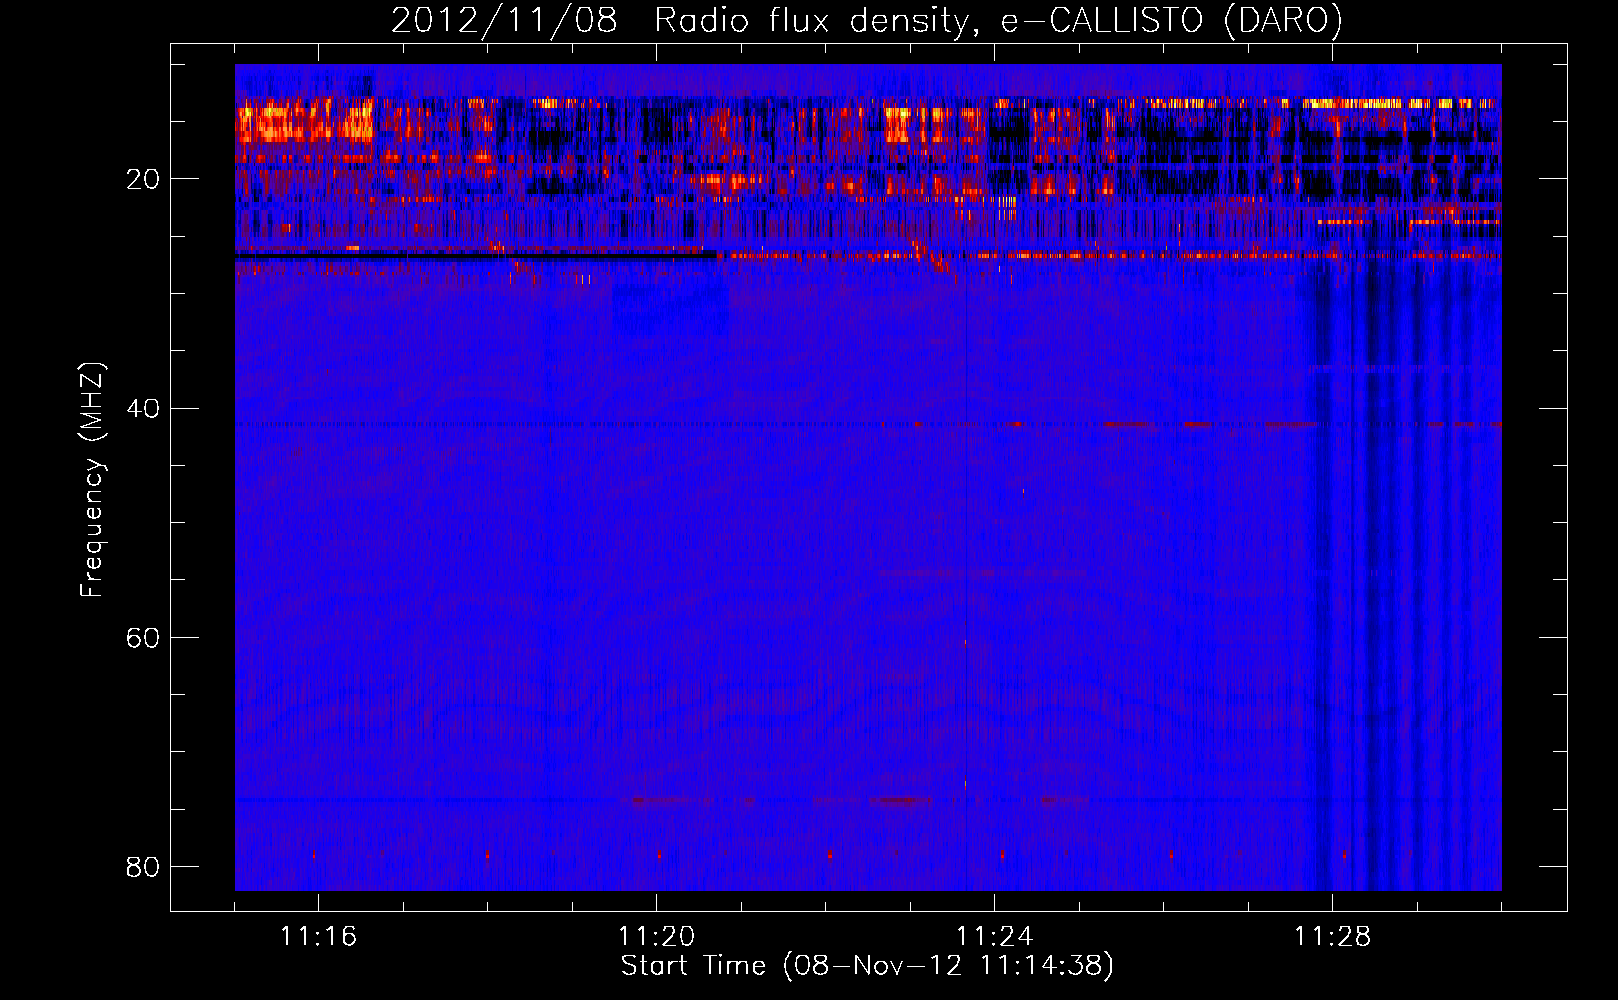Click the '20' frequency tick label
Image resolution: width=1618 pixels, height=1000 pixels.
[x=143, y=179]
